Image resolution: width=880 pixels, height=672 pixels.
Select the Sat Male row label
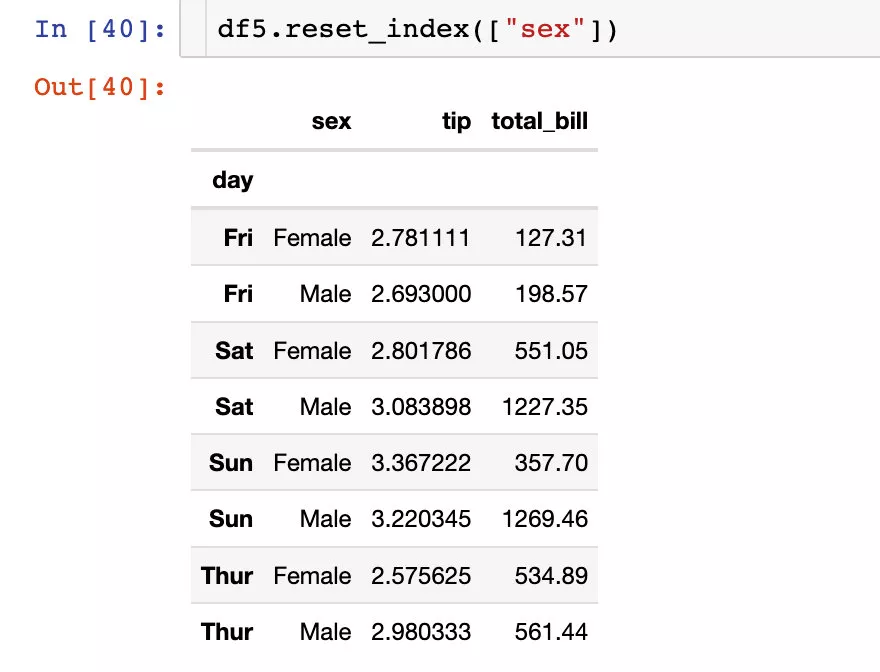[x=233, y=406]
